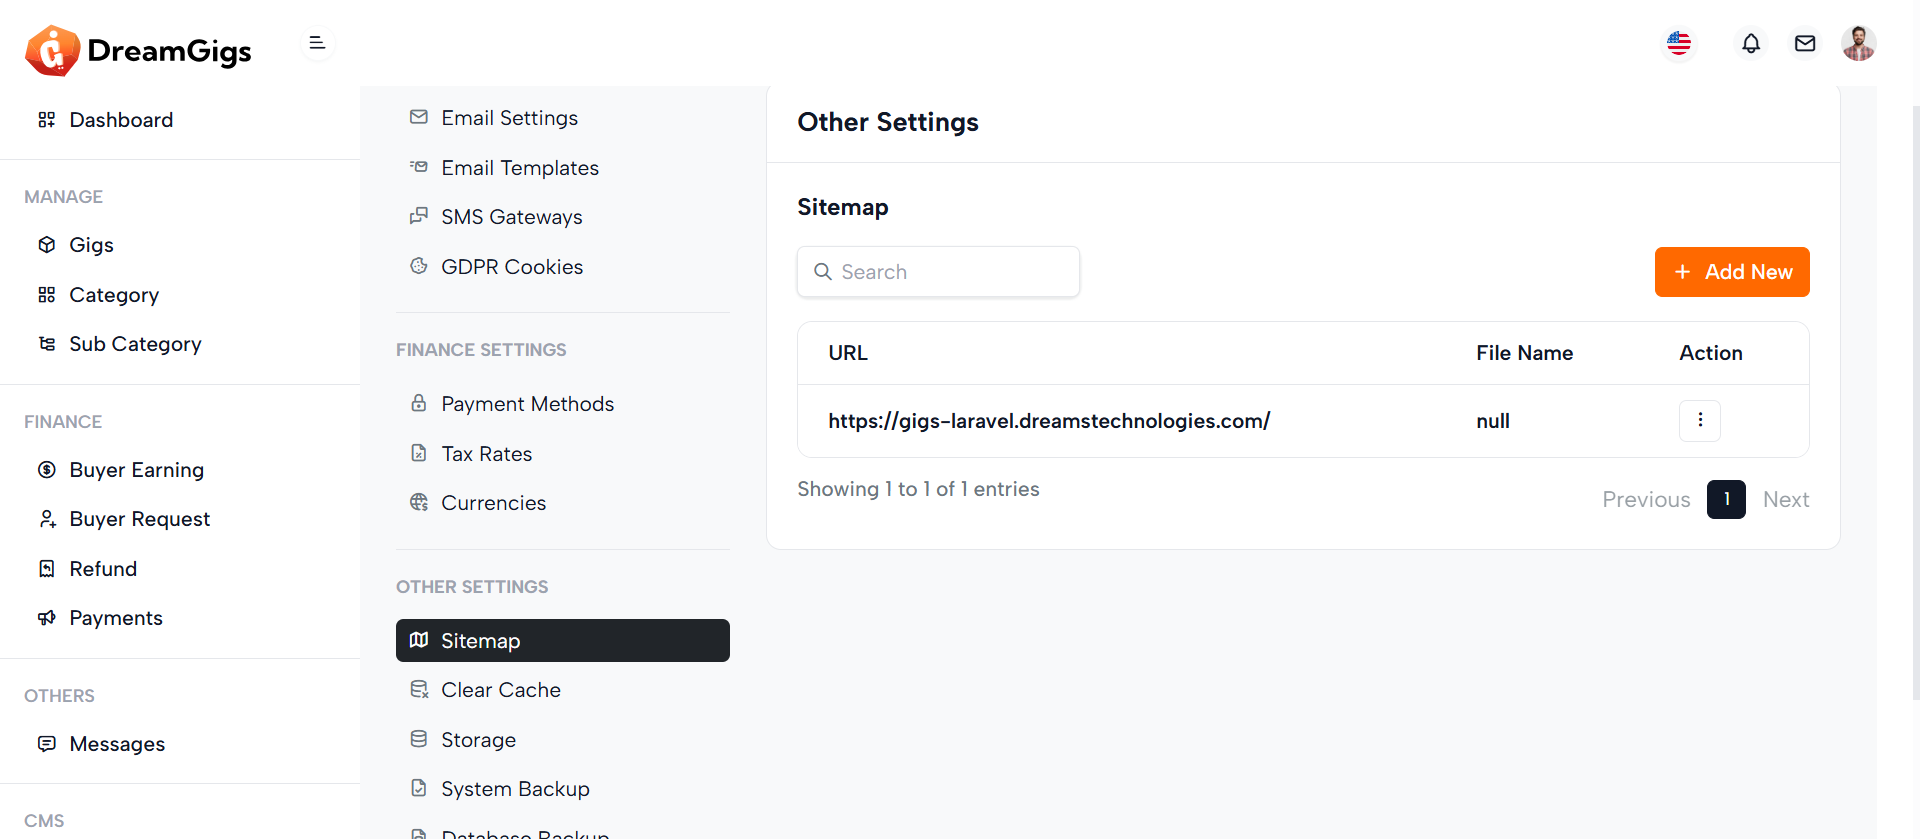Click the Add New button

coord(1732,272)
